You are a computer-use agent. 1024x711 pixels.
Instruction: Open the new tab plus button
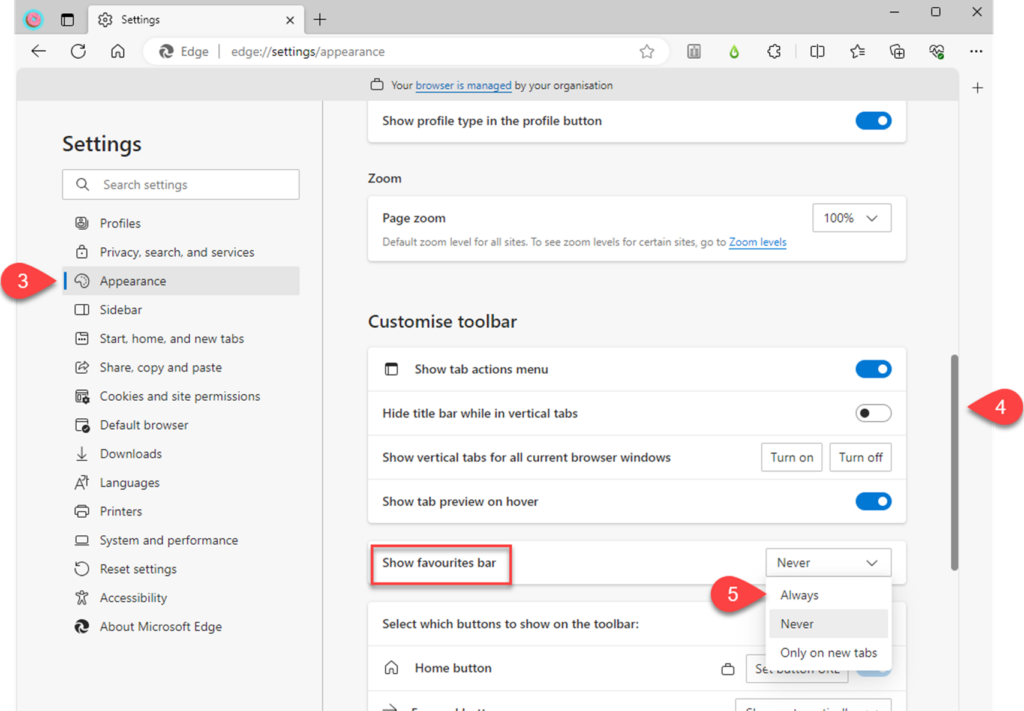[319, 20]
